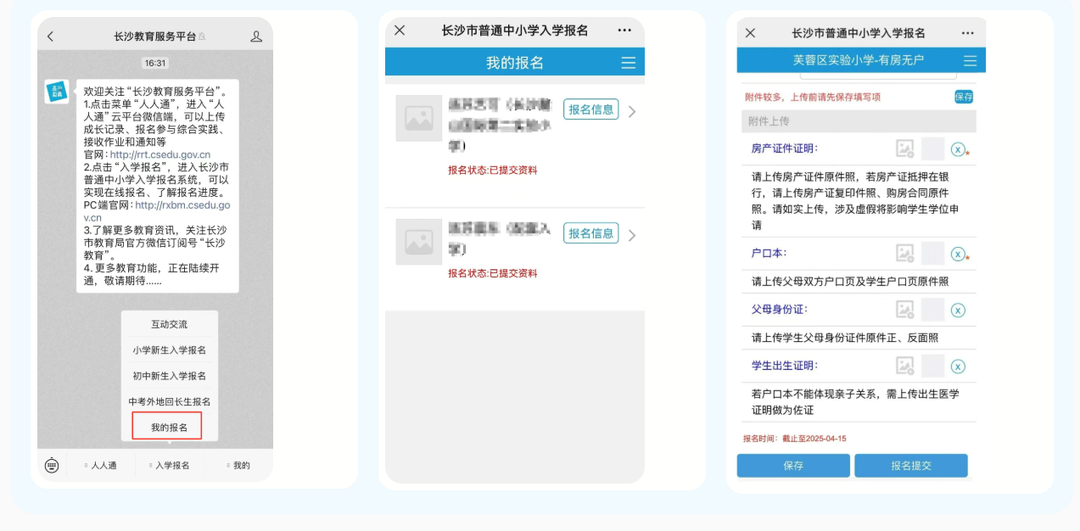Open hamburger menu in 我的报名 header

coord(628,63)
